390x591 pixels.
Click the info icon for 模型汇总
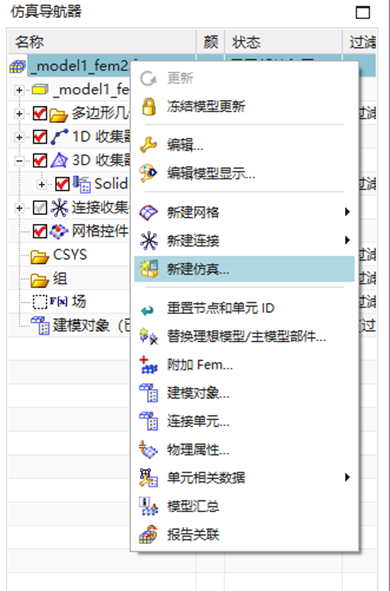(x=148, y=506)
